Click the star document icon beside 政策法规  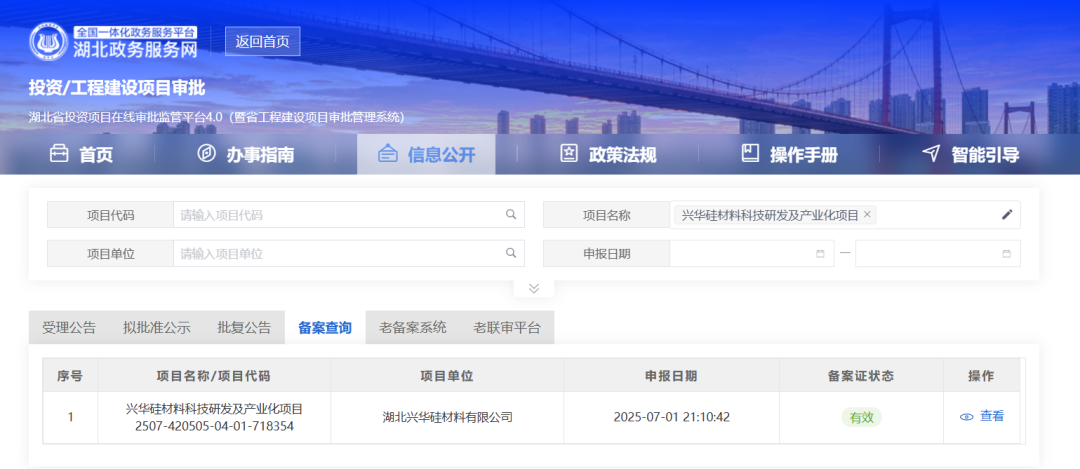pos(568,154)
